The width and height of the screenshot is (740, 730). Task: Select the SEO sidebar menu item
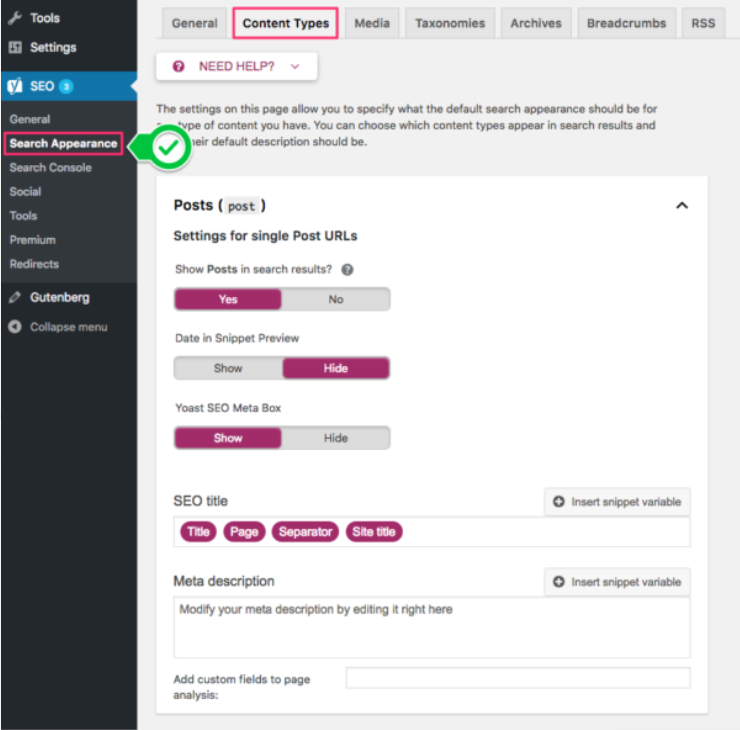pyautogui.click(x=68, y=86)
